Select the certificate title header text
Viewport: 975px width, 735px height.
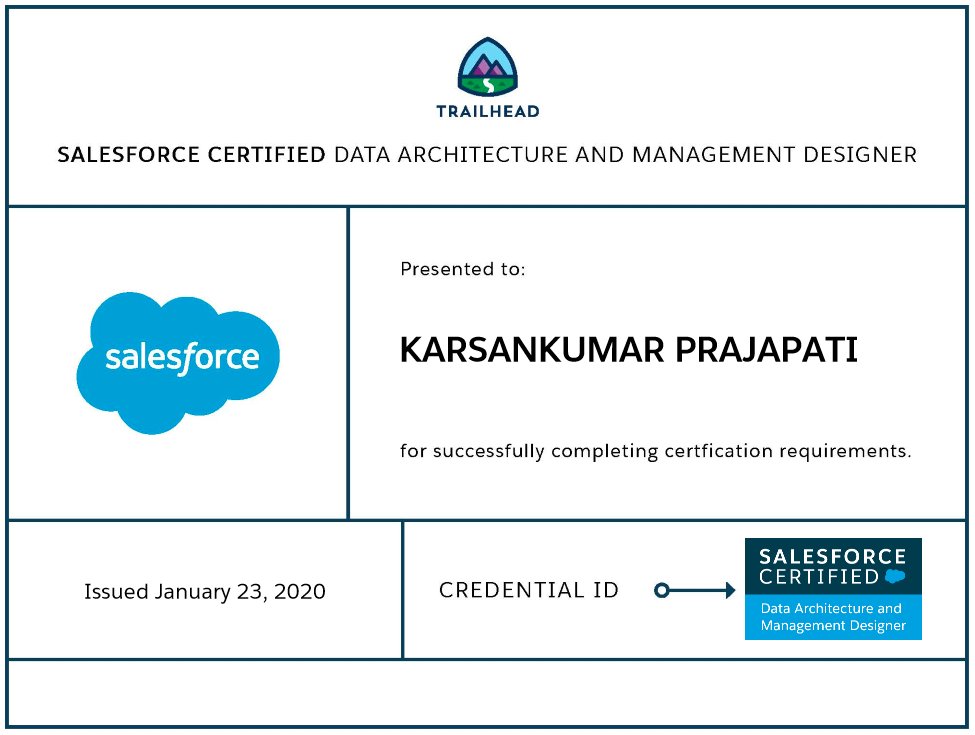coord(487,155)
